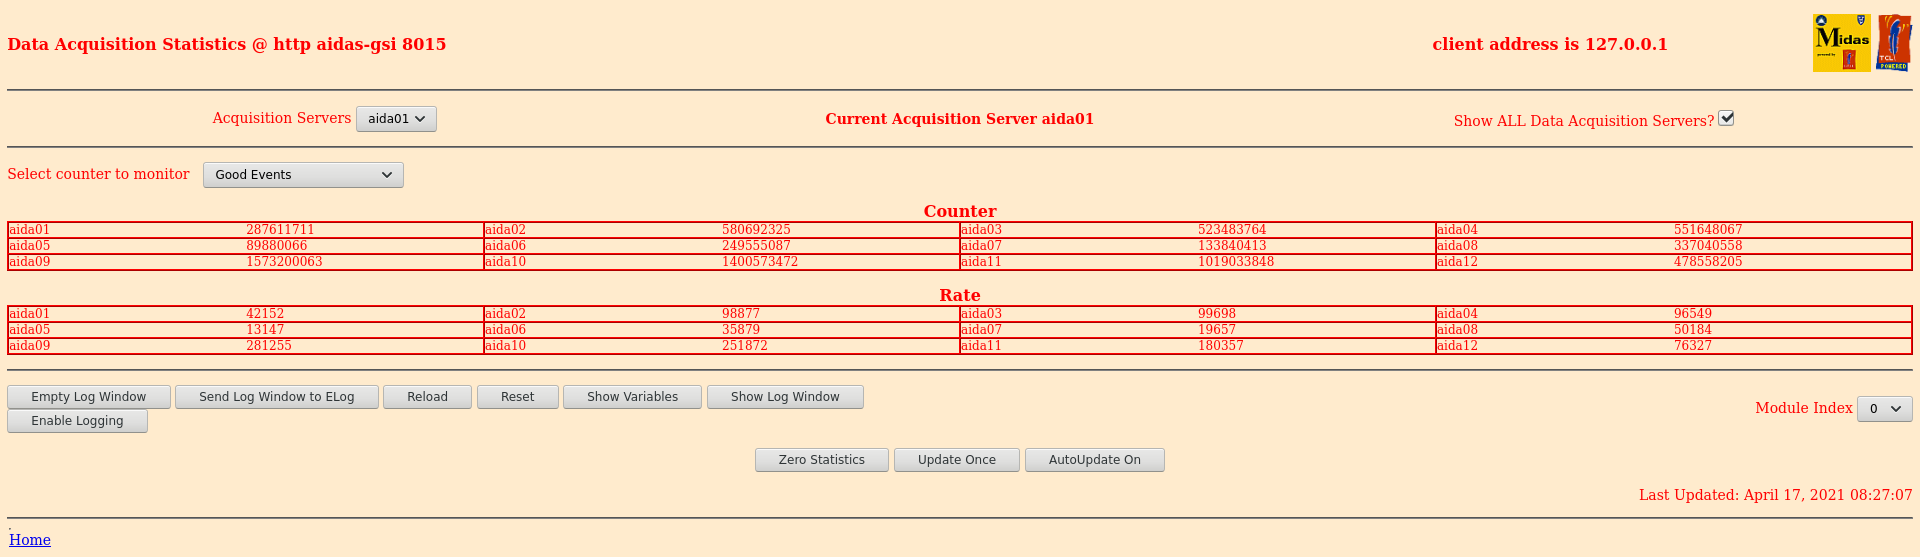This screenshot has height=557, width=1920.
Task: Toggle Show ALL Data Acquisition Servers checkbox
Action: coord(1726,118)
